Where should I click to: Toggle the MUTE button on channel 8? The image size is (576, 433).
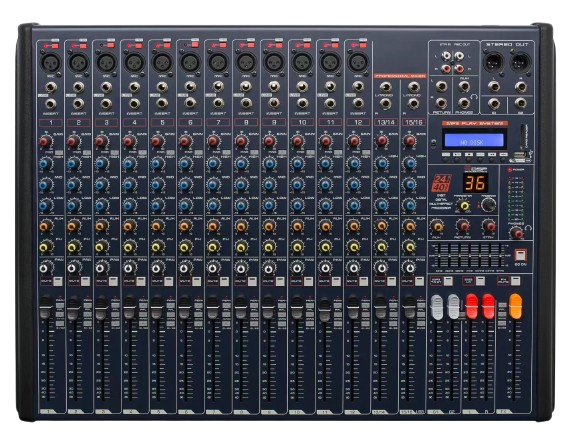pos(252,282)
